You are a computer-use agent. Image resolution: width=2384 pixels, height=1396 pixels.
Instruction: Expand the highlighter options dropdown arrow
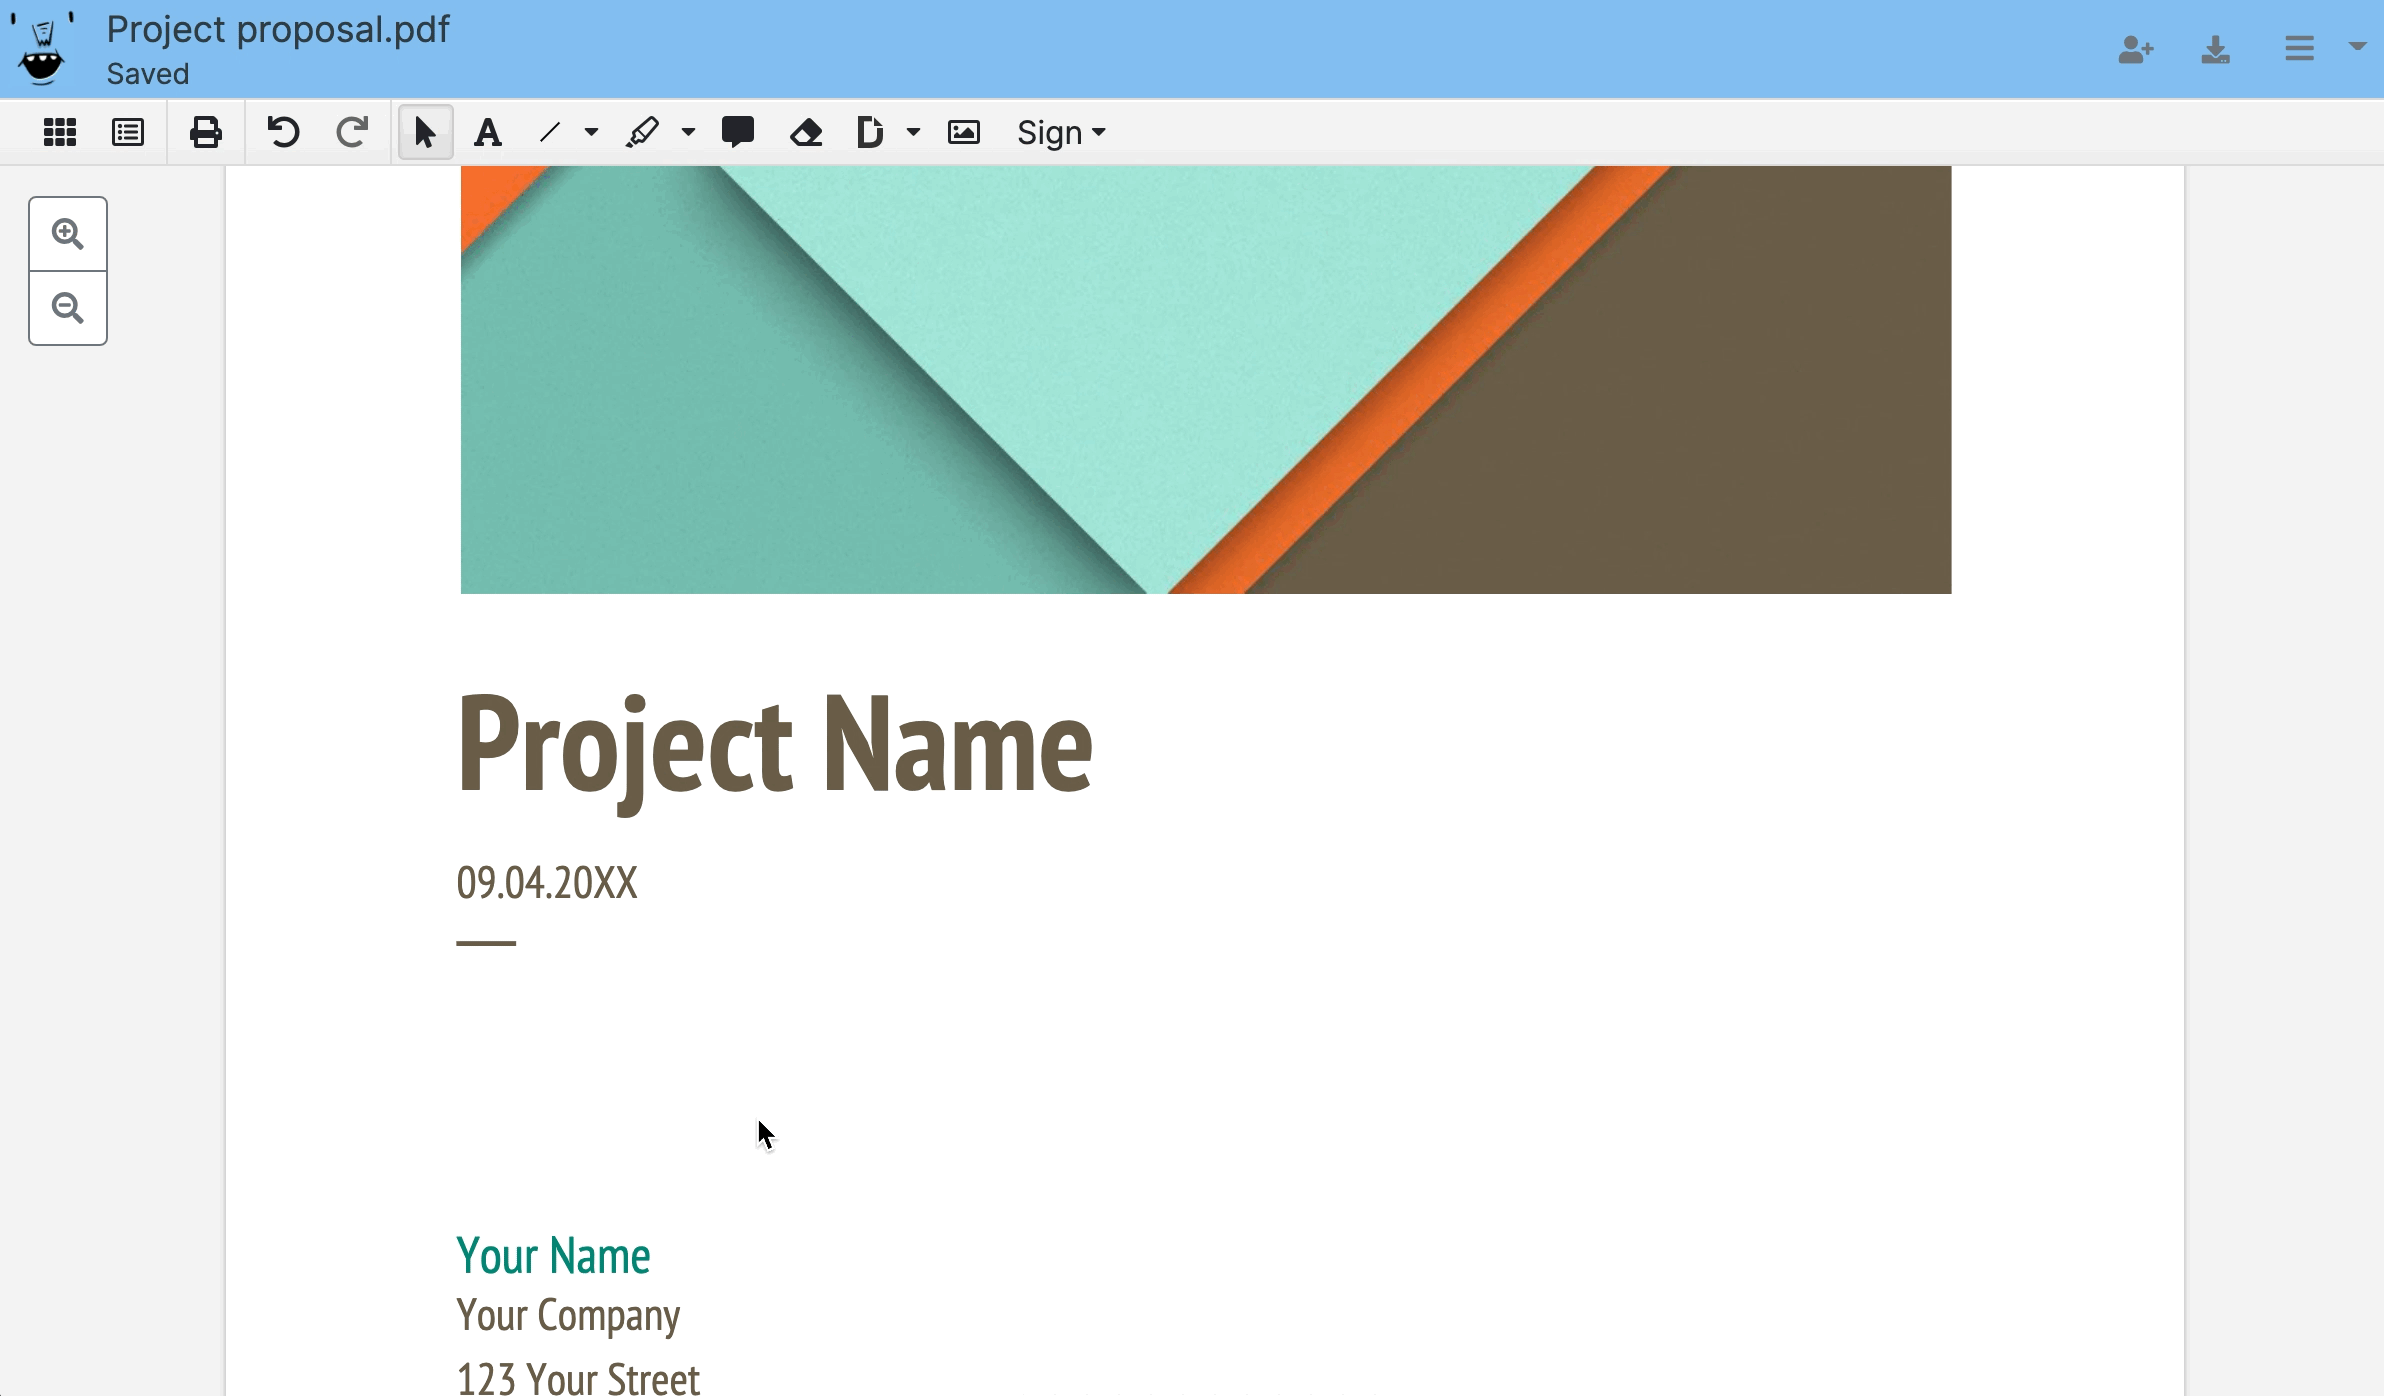pyautogui.click(x=688, y=132)
